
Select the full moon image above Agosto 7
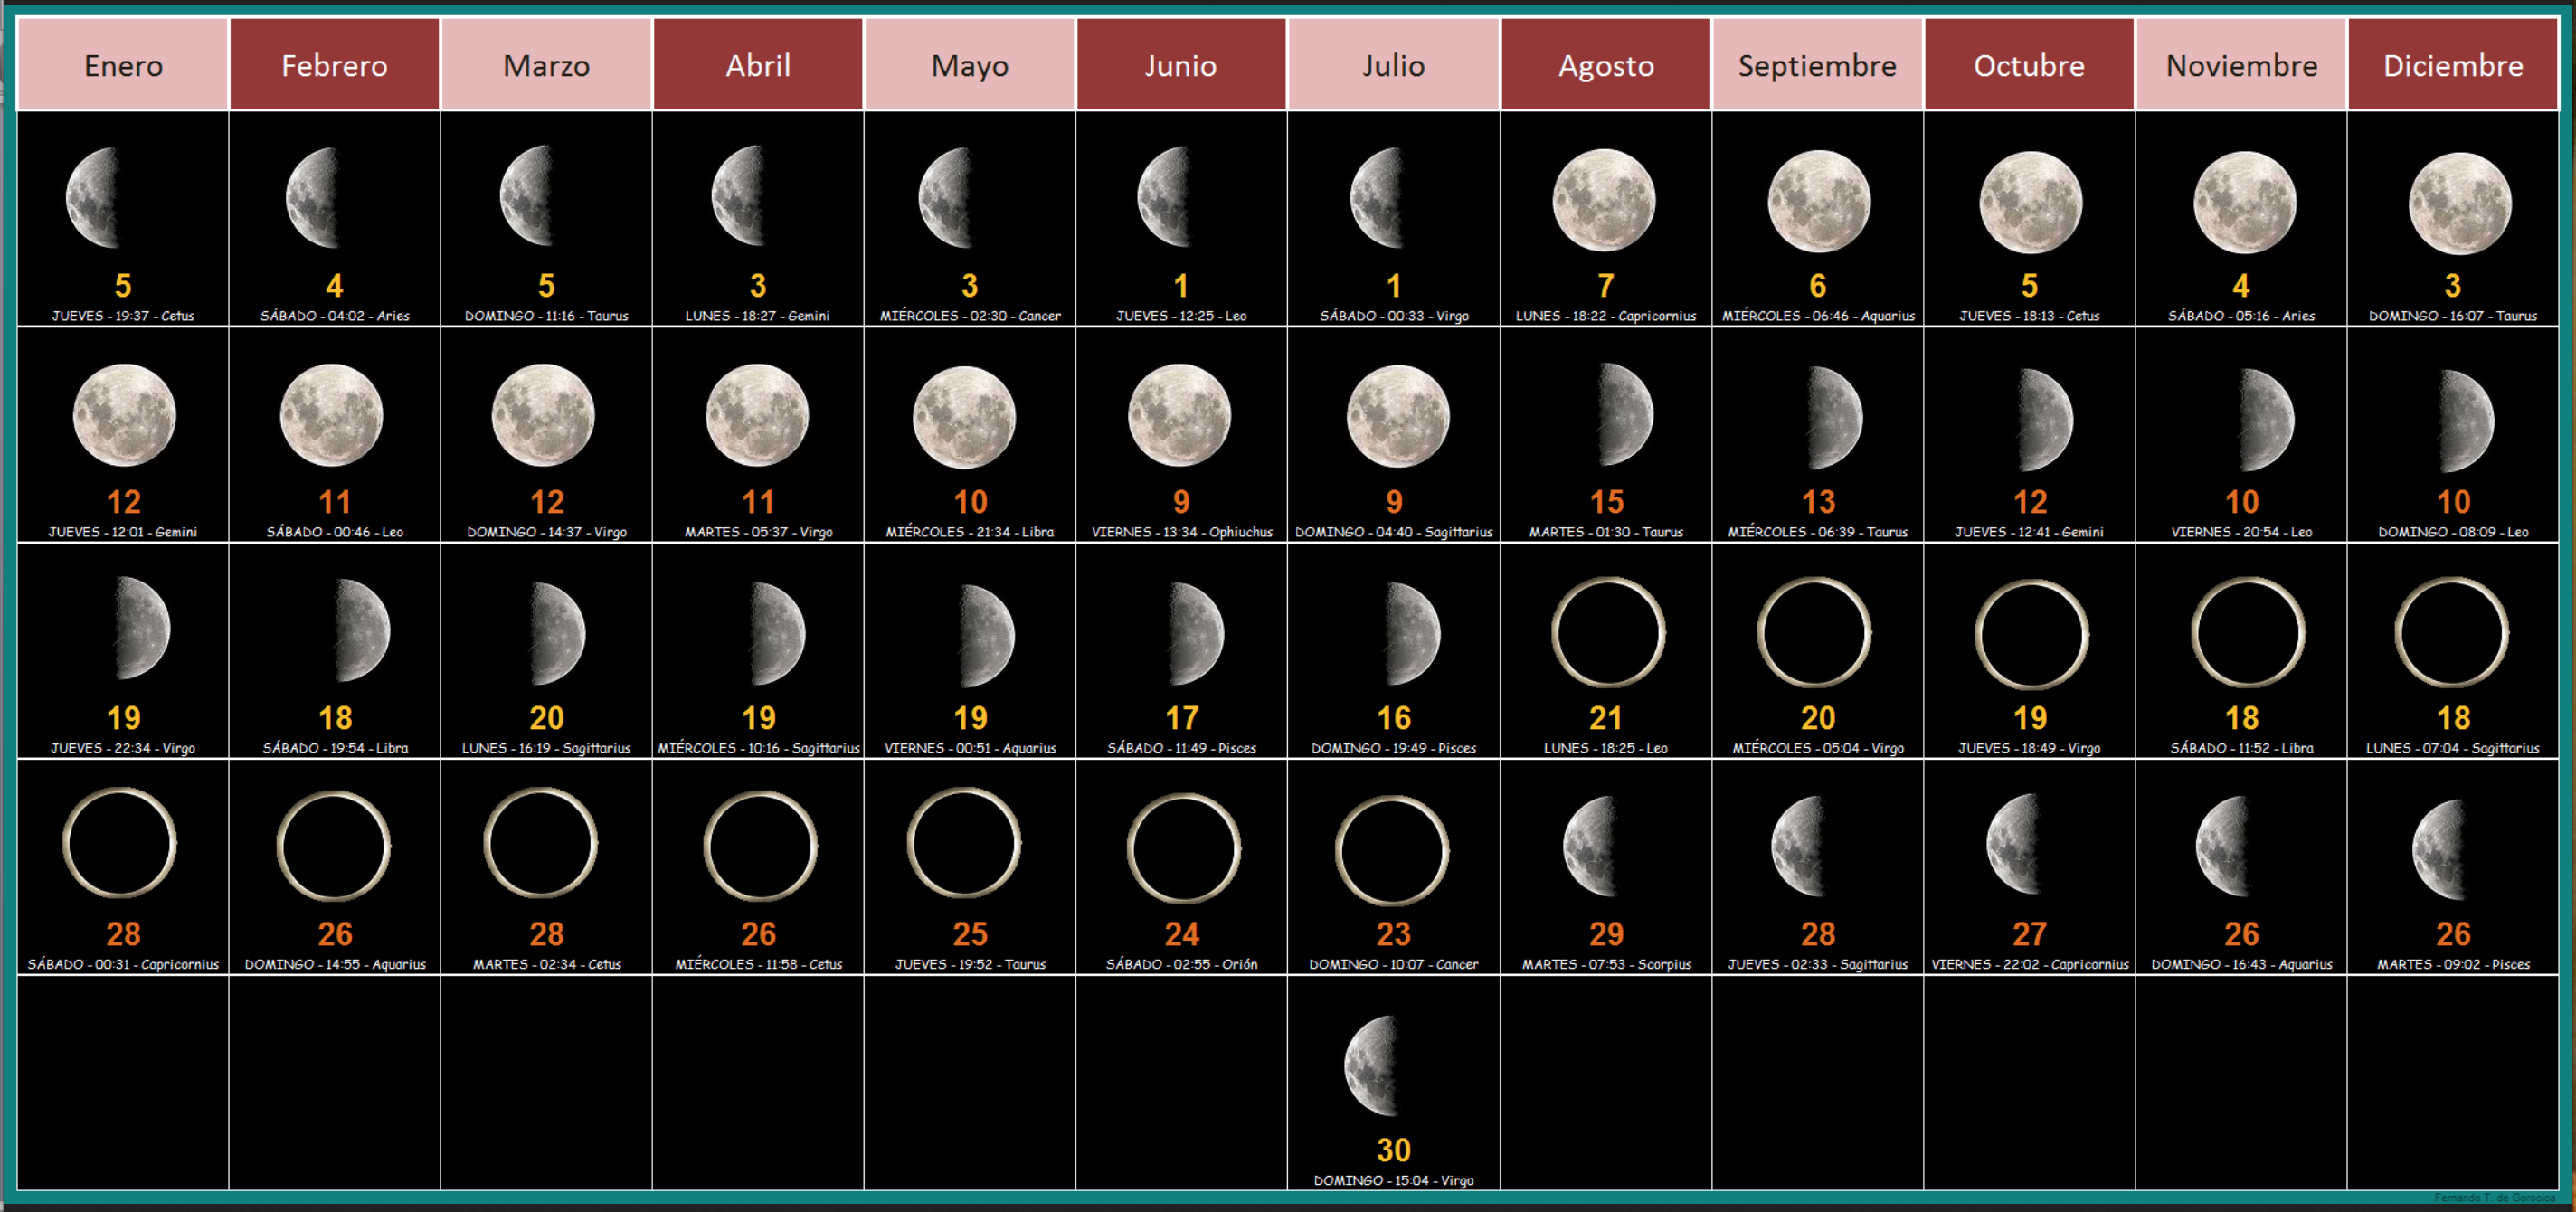[x=1604, y=201]
